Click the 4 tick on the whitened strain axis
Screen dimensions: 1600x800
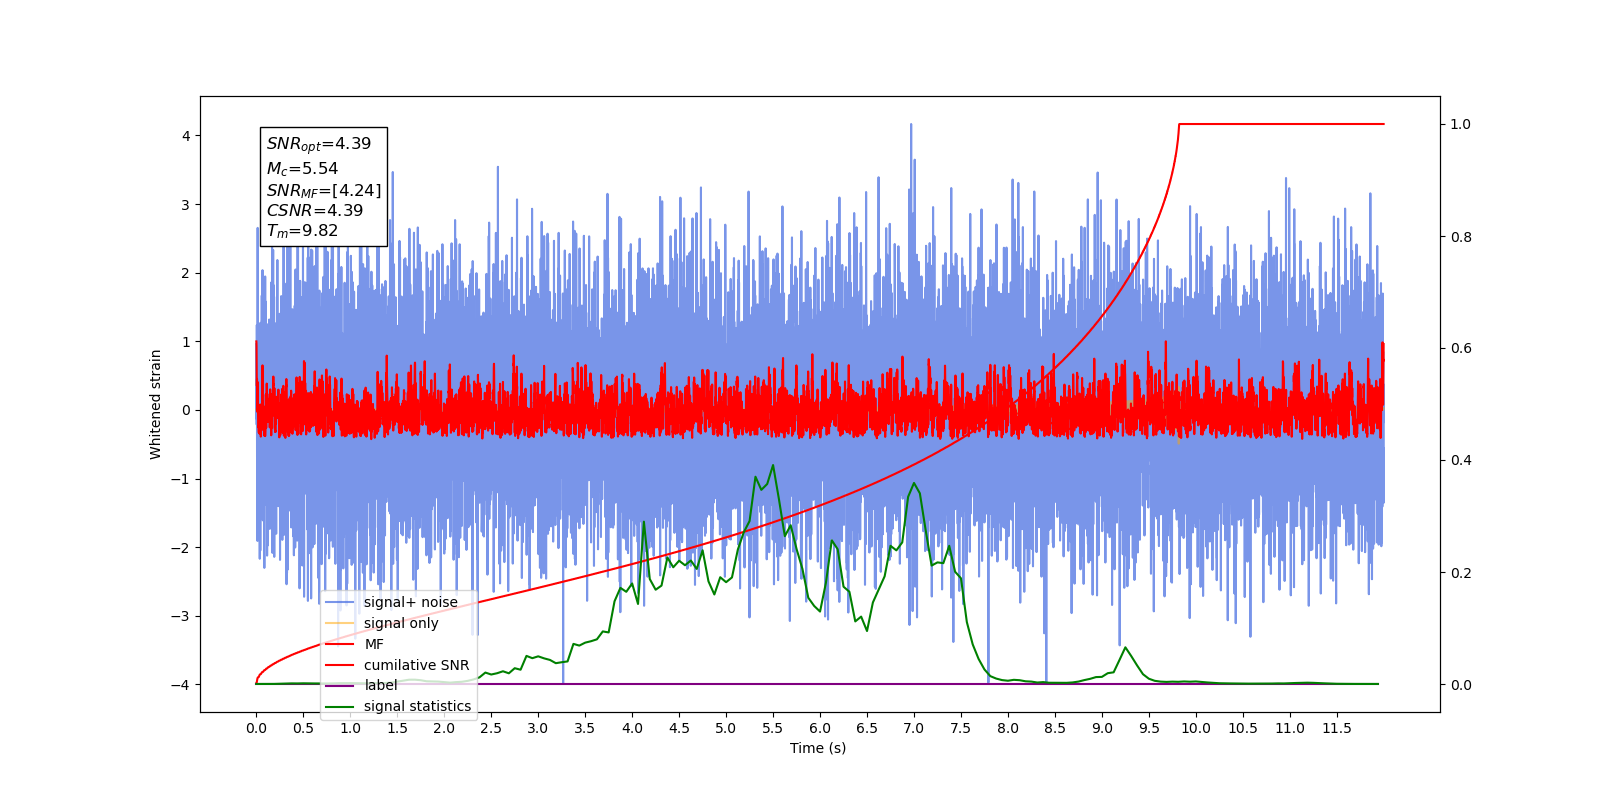pyautogui.click(x=186, y=136)
